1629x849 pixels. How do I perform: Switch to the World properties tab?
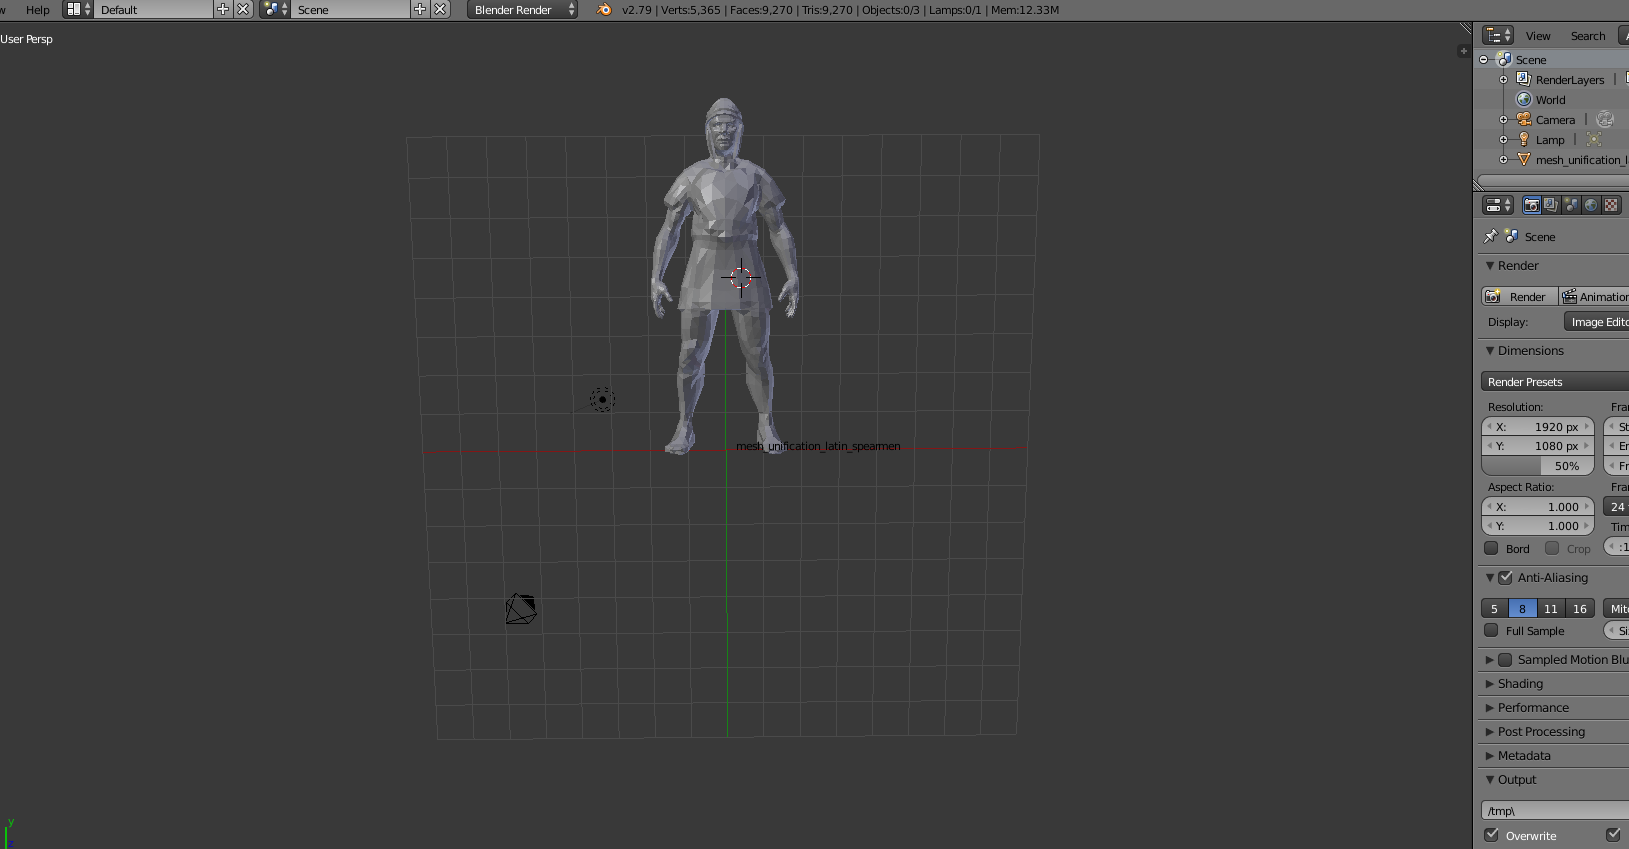(x=1591, y=205)
